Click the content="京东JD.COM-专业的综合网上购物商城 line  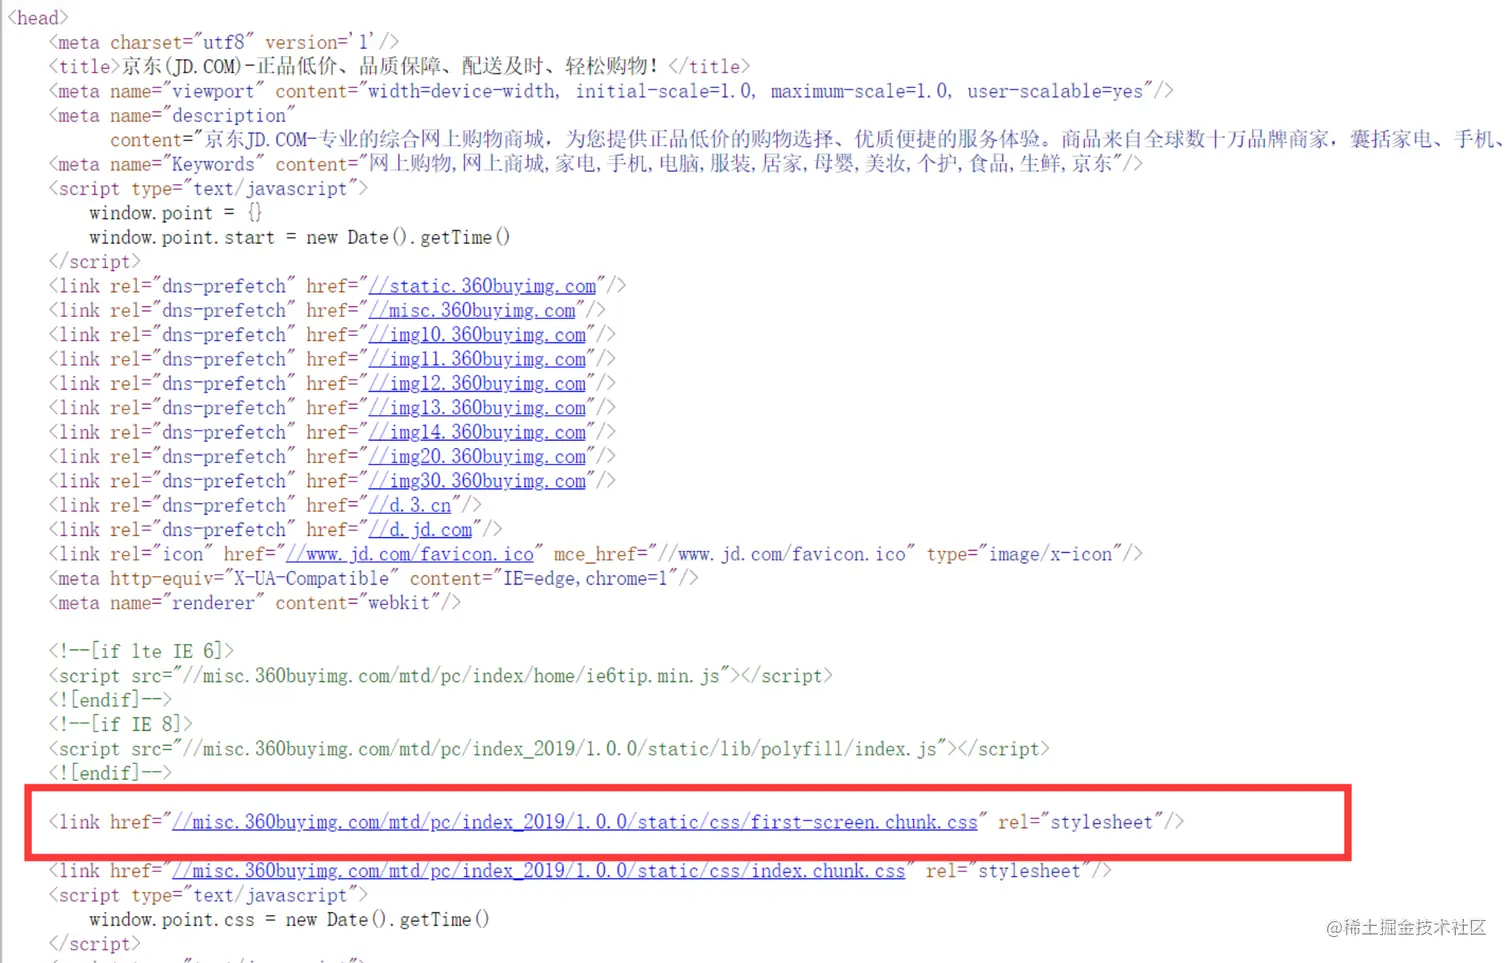(x=806, y=140)
